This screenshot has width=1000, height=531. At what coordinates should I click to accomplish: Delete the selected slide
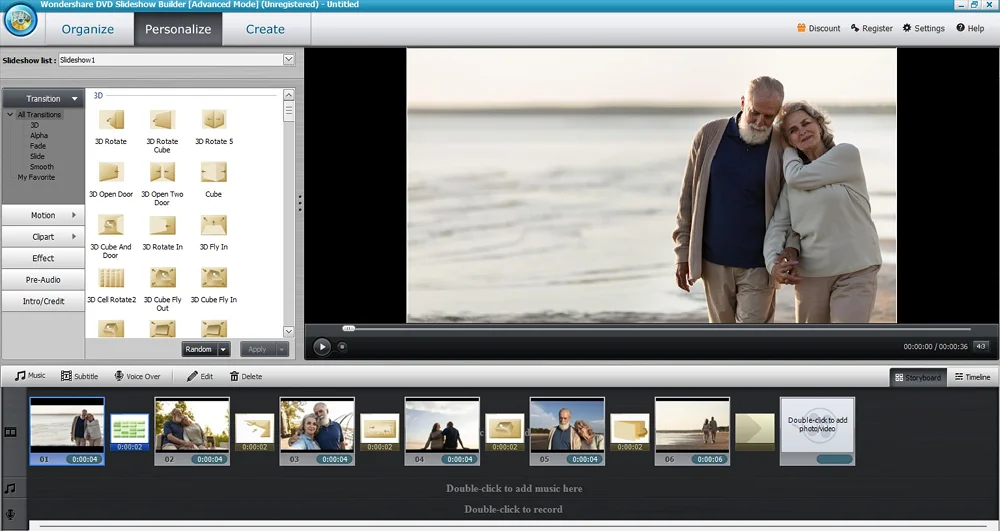pos(245,377)
